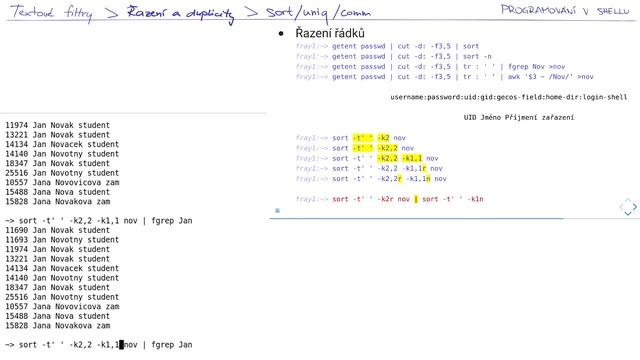Select handwritten heading 'sort/uniq/comm'

319,13
